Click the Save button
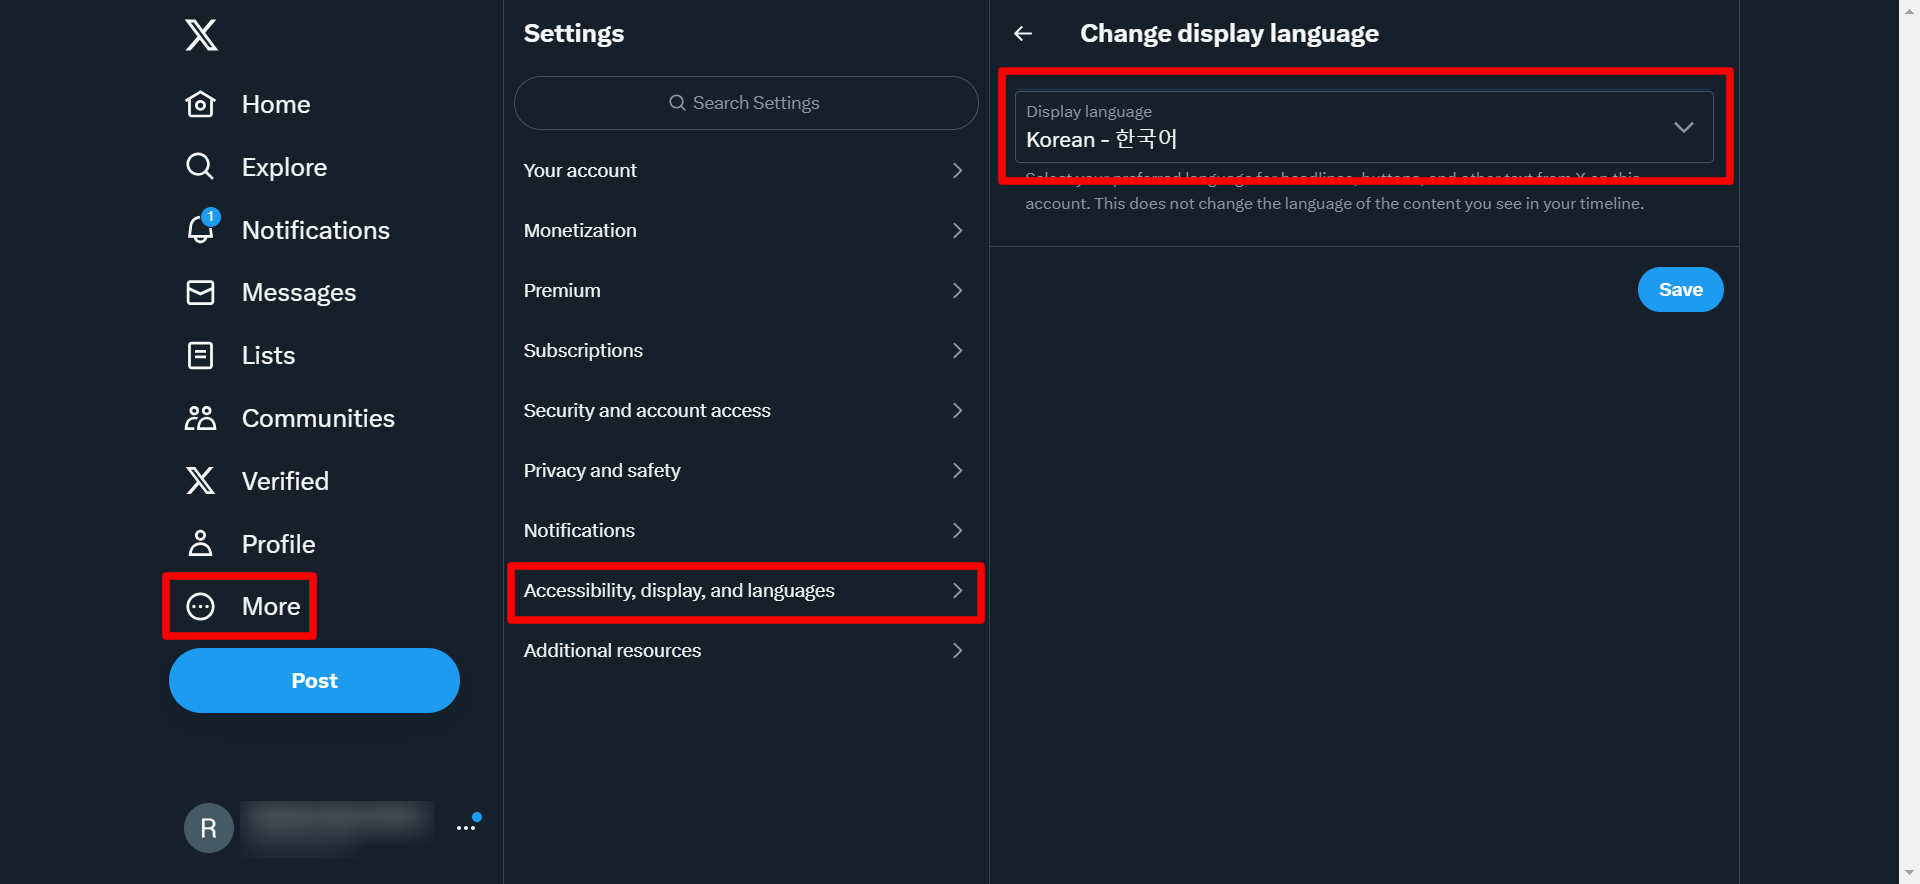 point(1680,290)
